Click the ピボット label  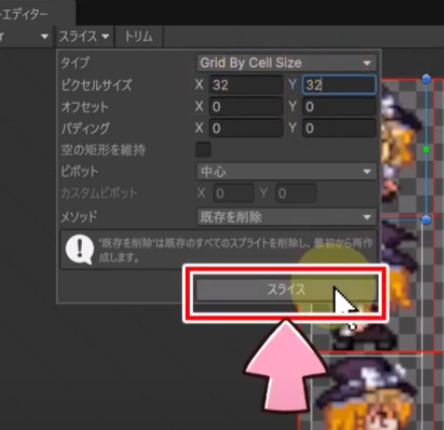pyautogui.click(x=80, y=172)
